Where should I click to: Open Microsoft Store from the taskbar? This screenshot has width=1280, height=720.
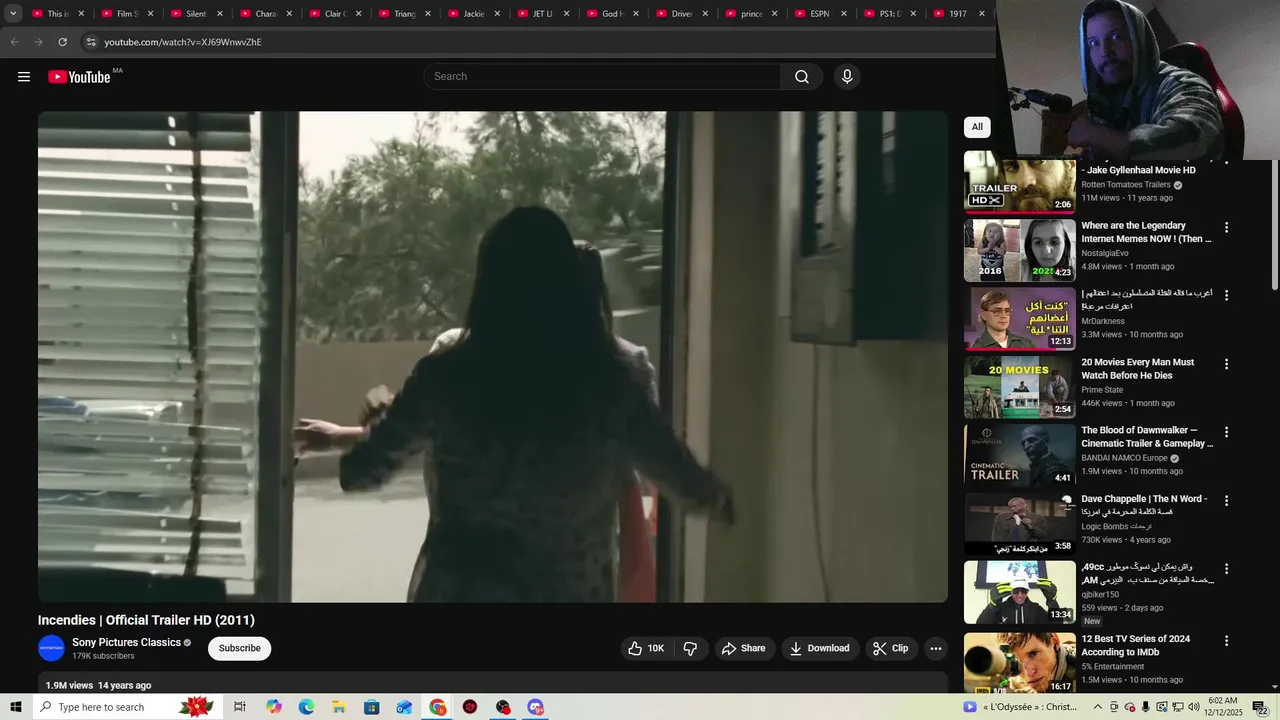(372, 707)
